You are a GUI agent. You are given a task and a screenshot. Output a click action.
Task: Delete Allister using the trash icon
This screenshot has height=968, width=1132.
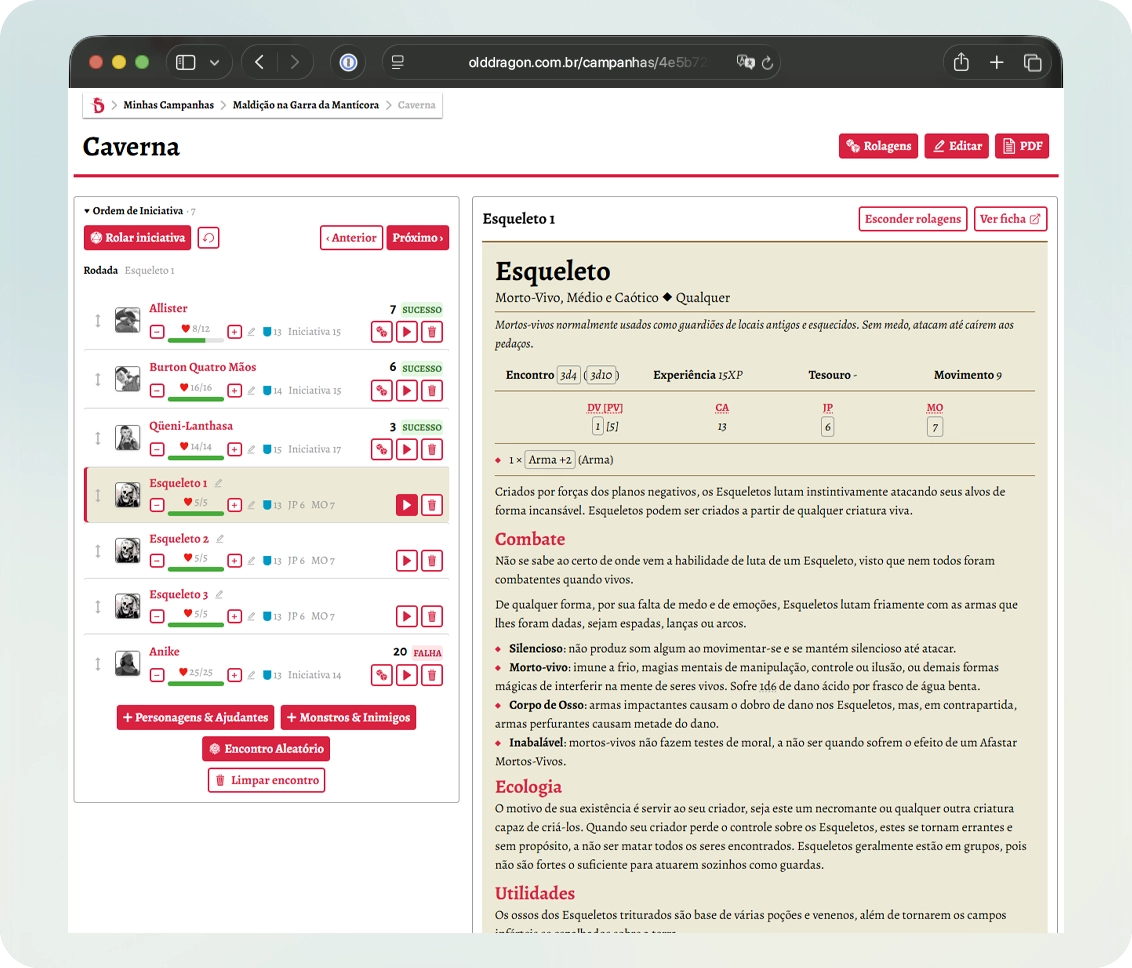pyautogui.click(x=432, y=332)
